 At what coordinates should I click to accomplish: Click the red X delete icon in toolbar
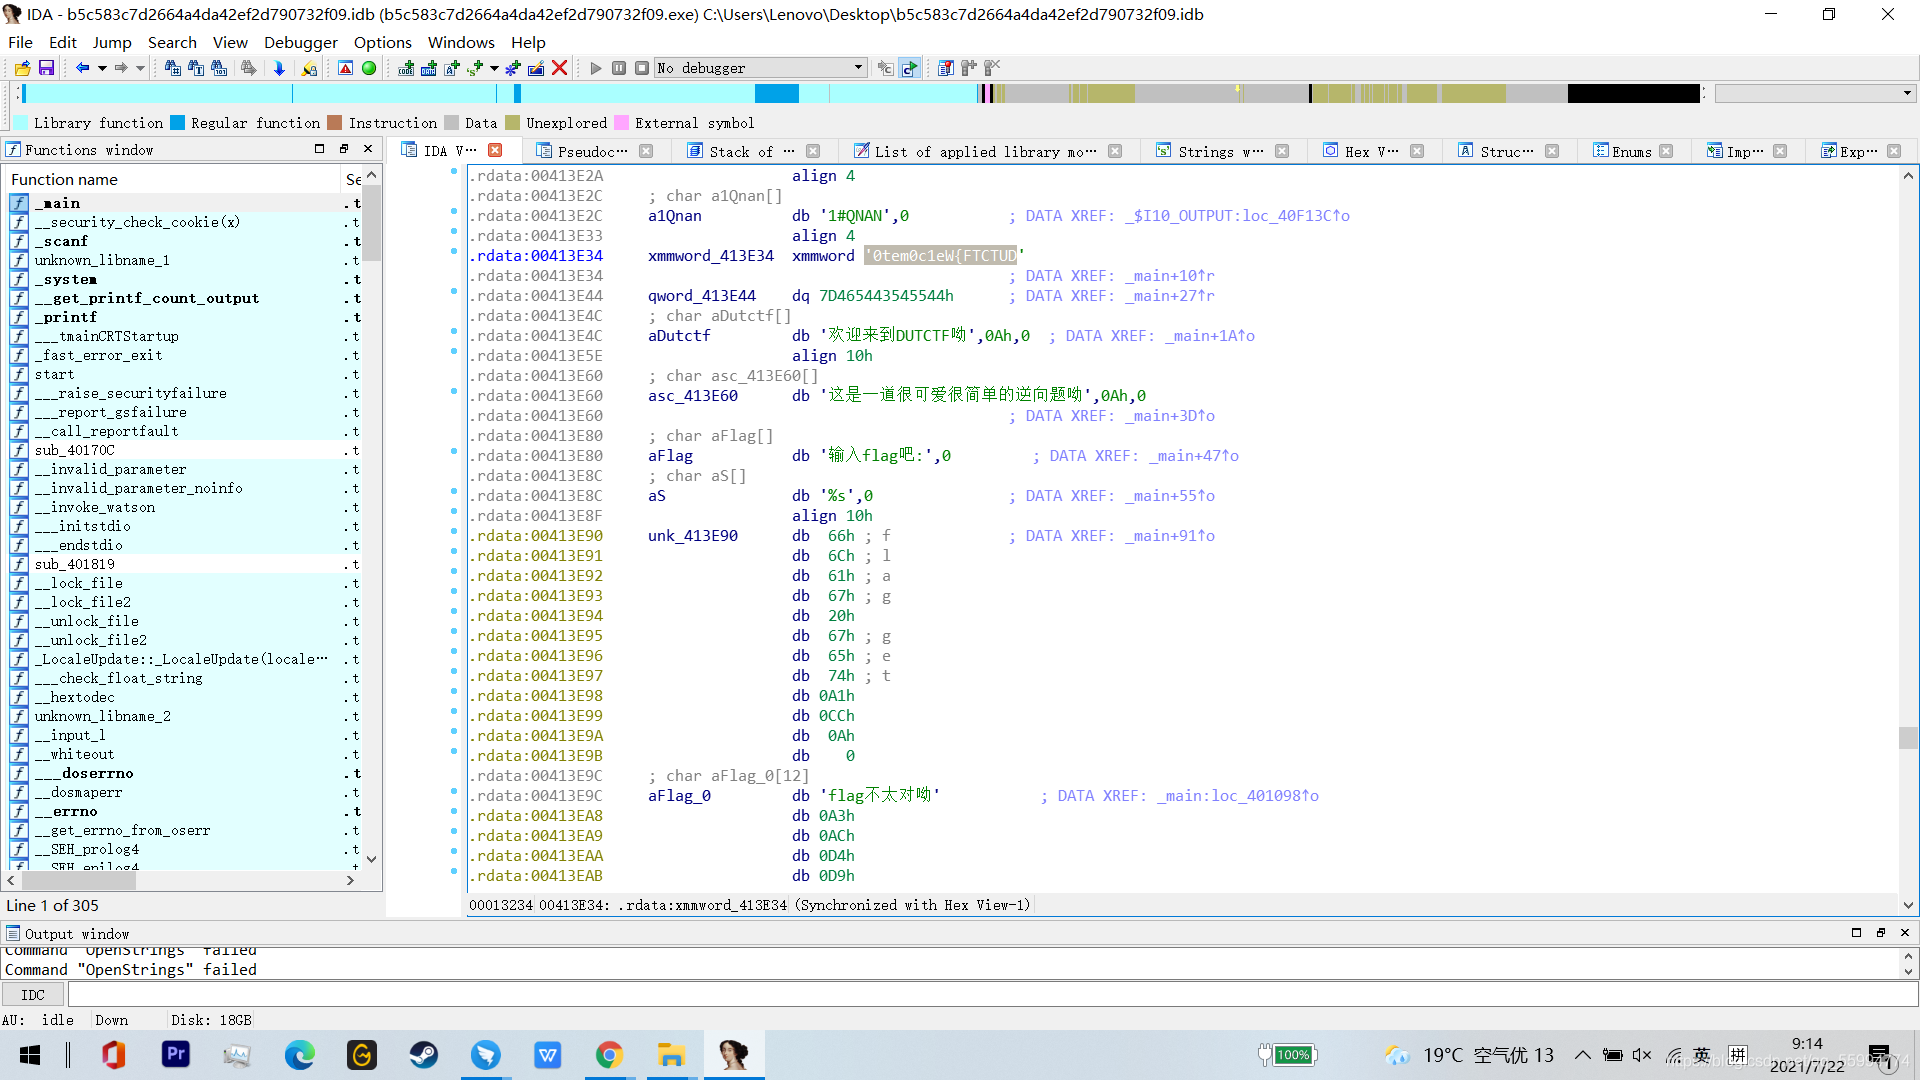point(560,68)
